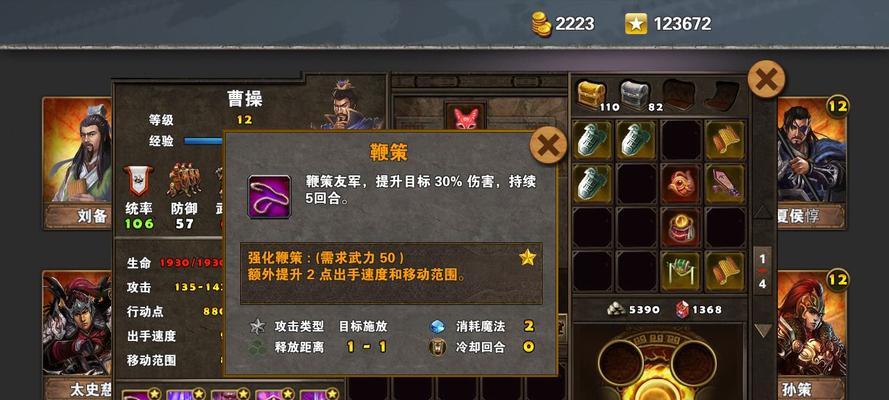Open the gold treasure chest tab
Image resolution: width=889 pixels, height=400 pixels.
click(592, 93)
